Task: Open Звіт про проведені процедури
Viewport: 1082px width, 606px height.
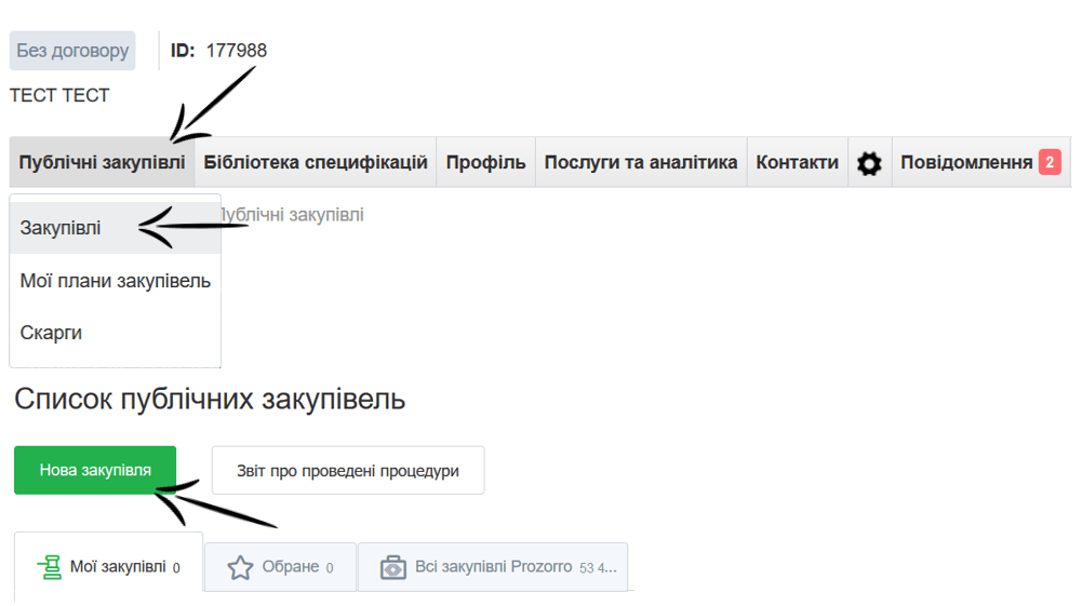Action: [348, 470]
